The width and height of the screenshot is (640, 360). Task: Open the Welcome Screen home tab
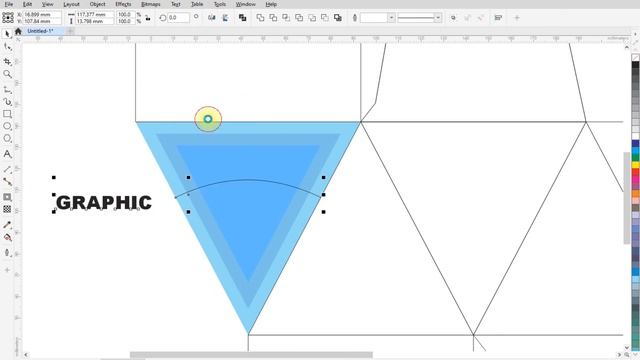[x=18, y=31]
